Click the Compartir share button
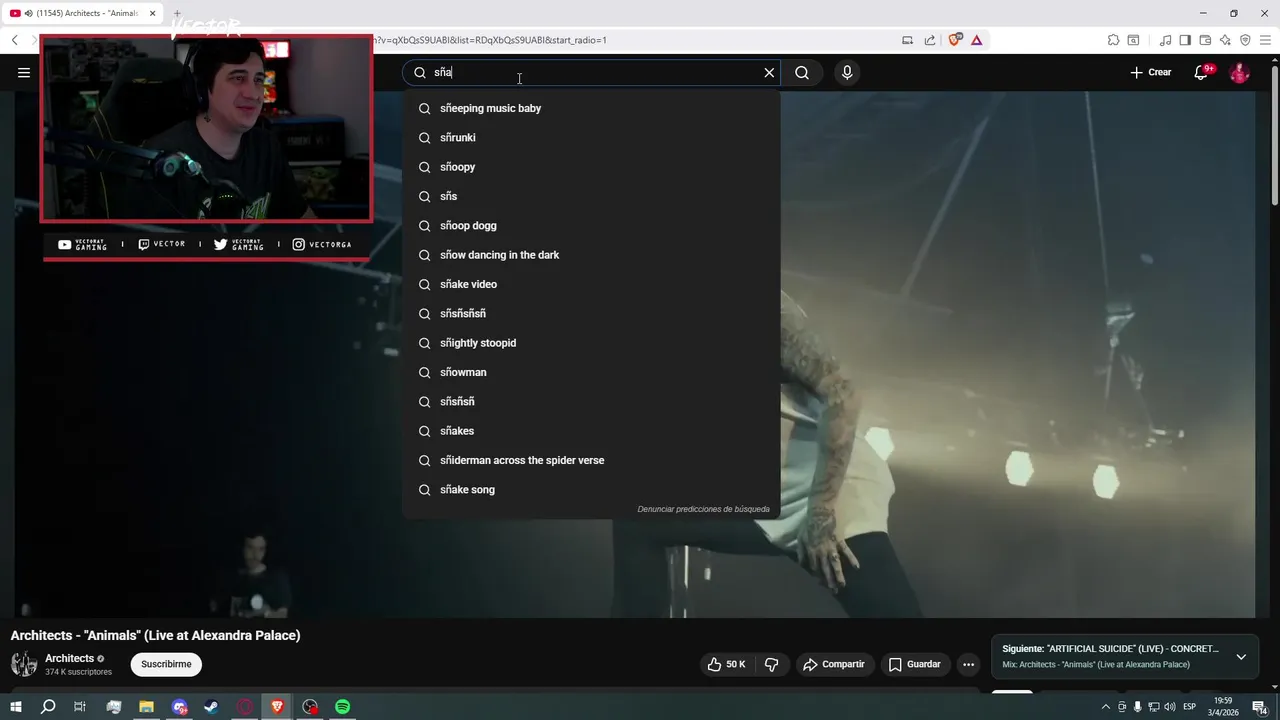1280x720 pixels. (835, 664)
